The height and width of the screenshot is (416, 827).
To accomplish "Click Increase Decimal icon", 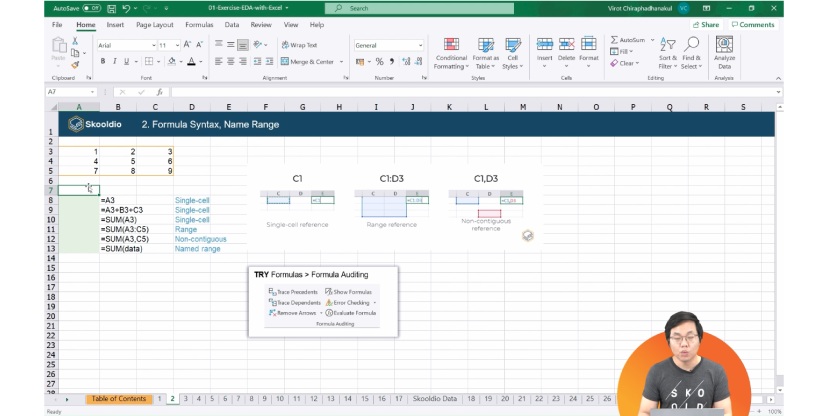I will (x=406, y=62).
